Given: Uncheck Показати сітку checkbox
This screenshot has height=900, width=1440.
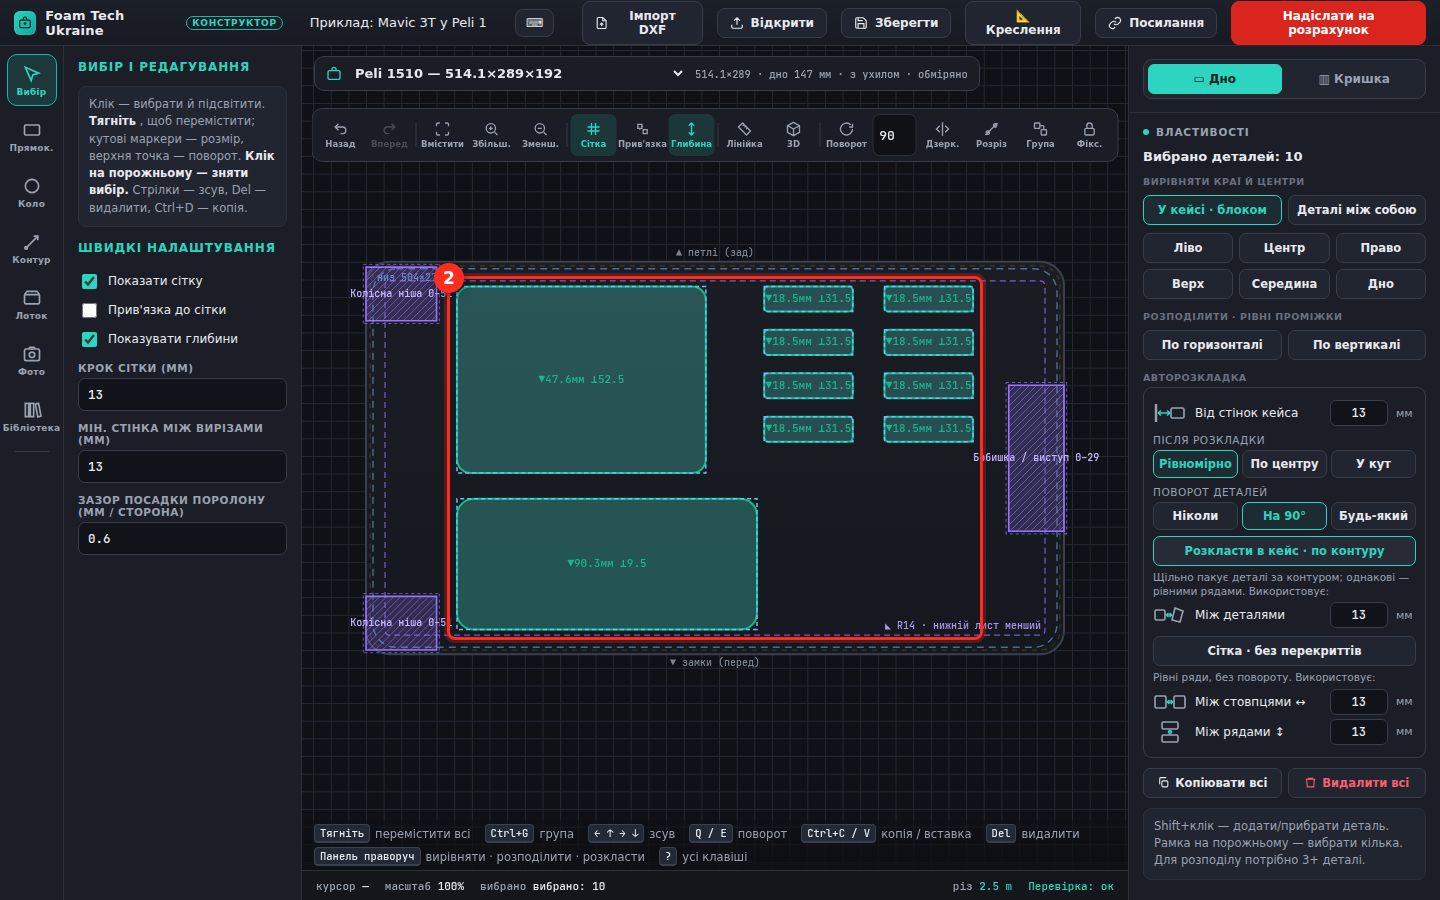Looking at the screenshot, I should (90, 281).
